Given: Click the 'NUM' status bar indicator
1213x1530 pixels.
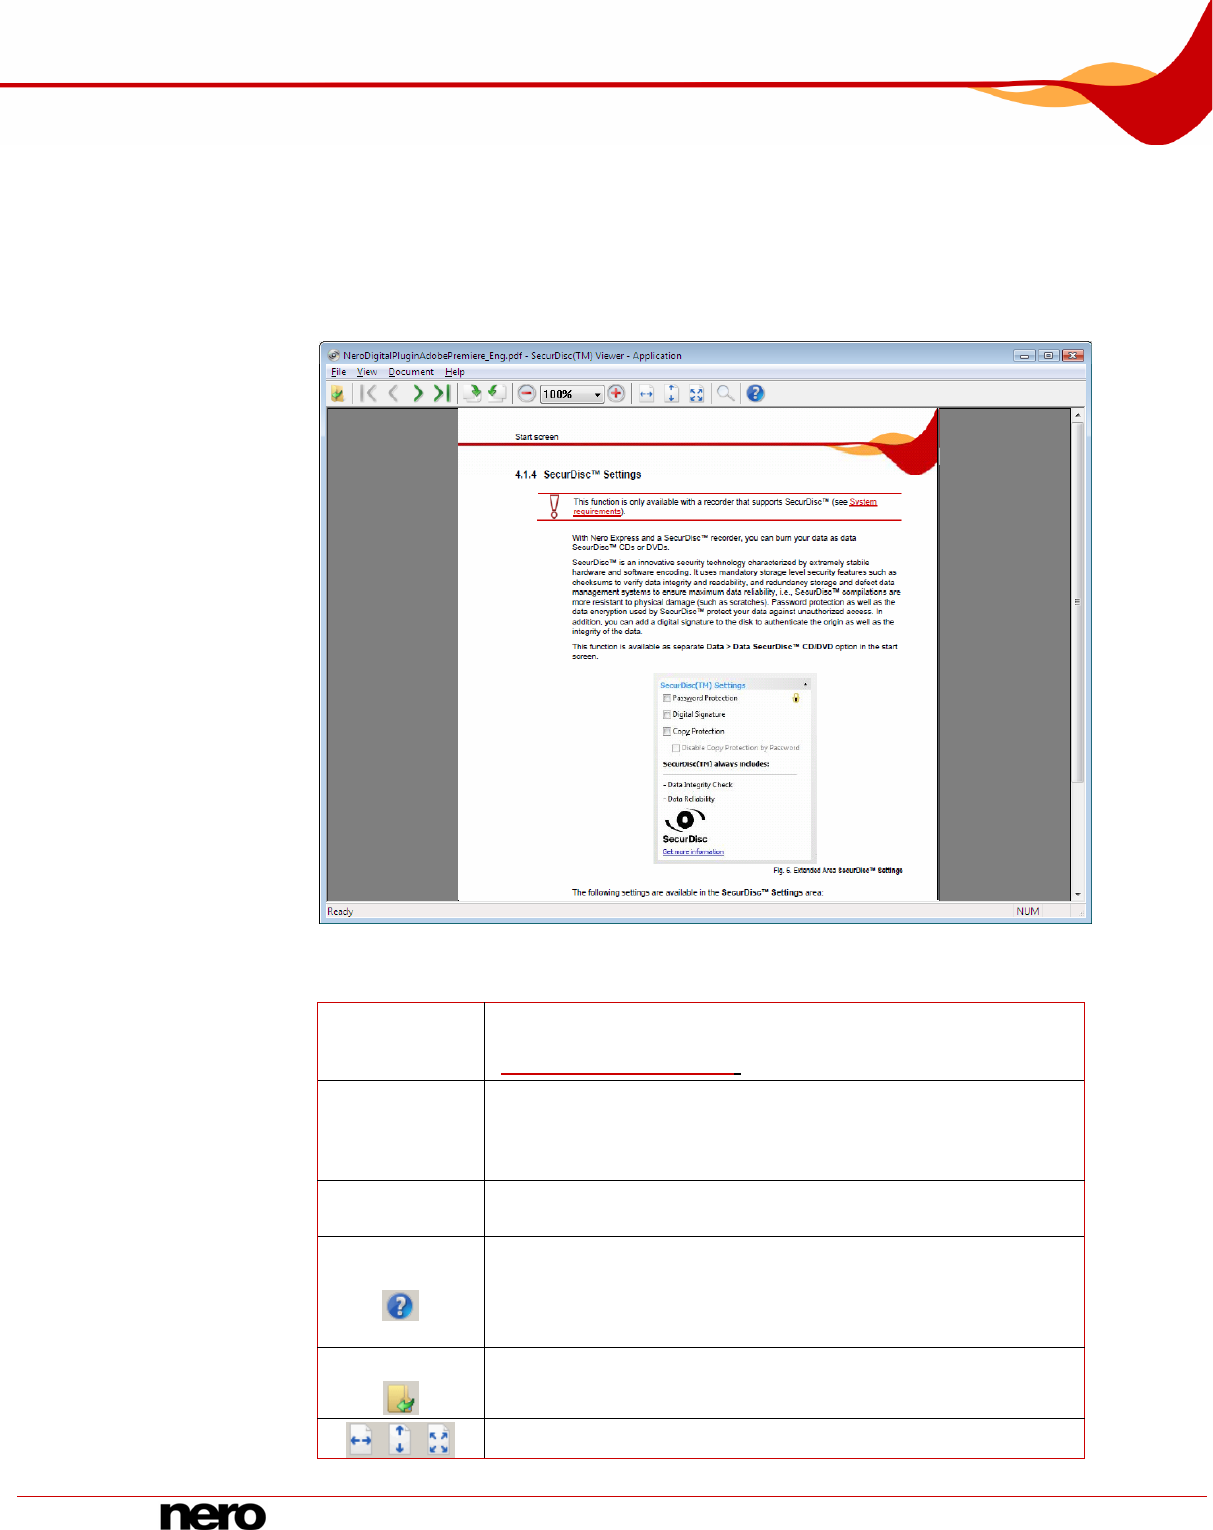Looking at the screenshot, I should (x=1028, y=911).
